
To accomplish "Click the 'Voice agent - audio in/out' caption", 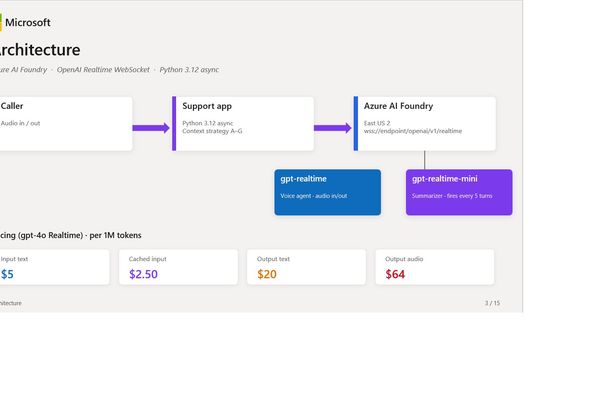I will click(314, 196).
